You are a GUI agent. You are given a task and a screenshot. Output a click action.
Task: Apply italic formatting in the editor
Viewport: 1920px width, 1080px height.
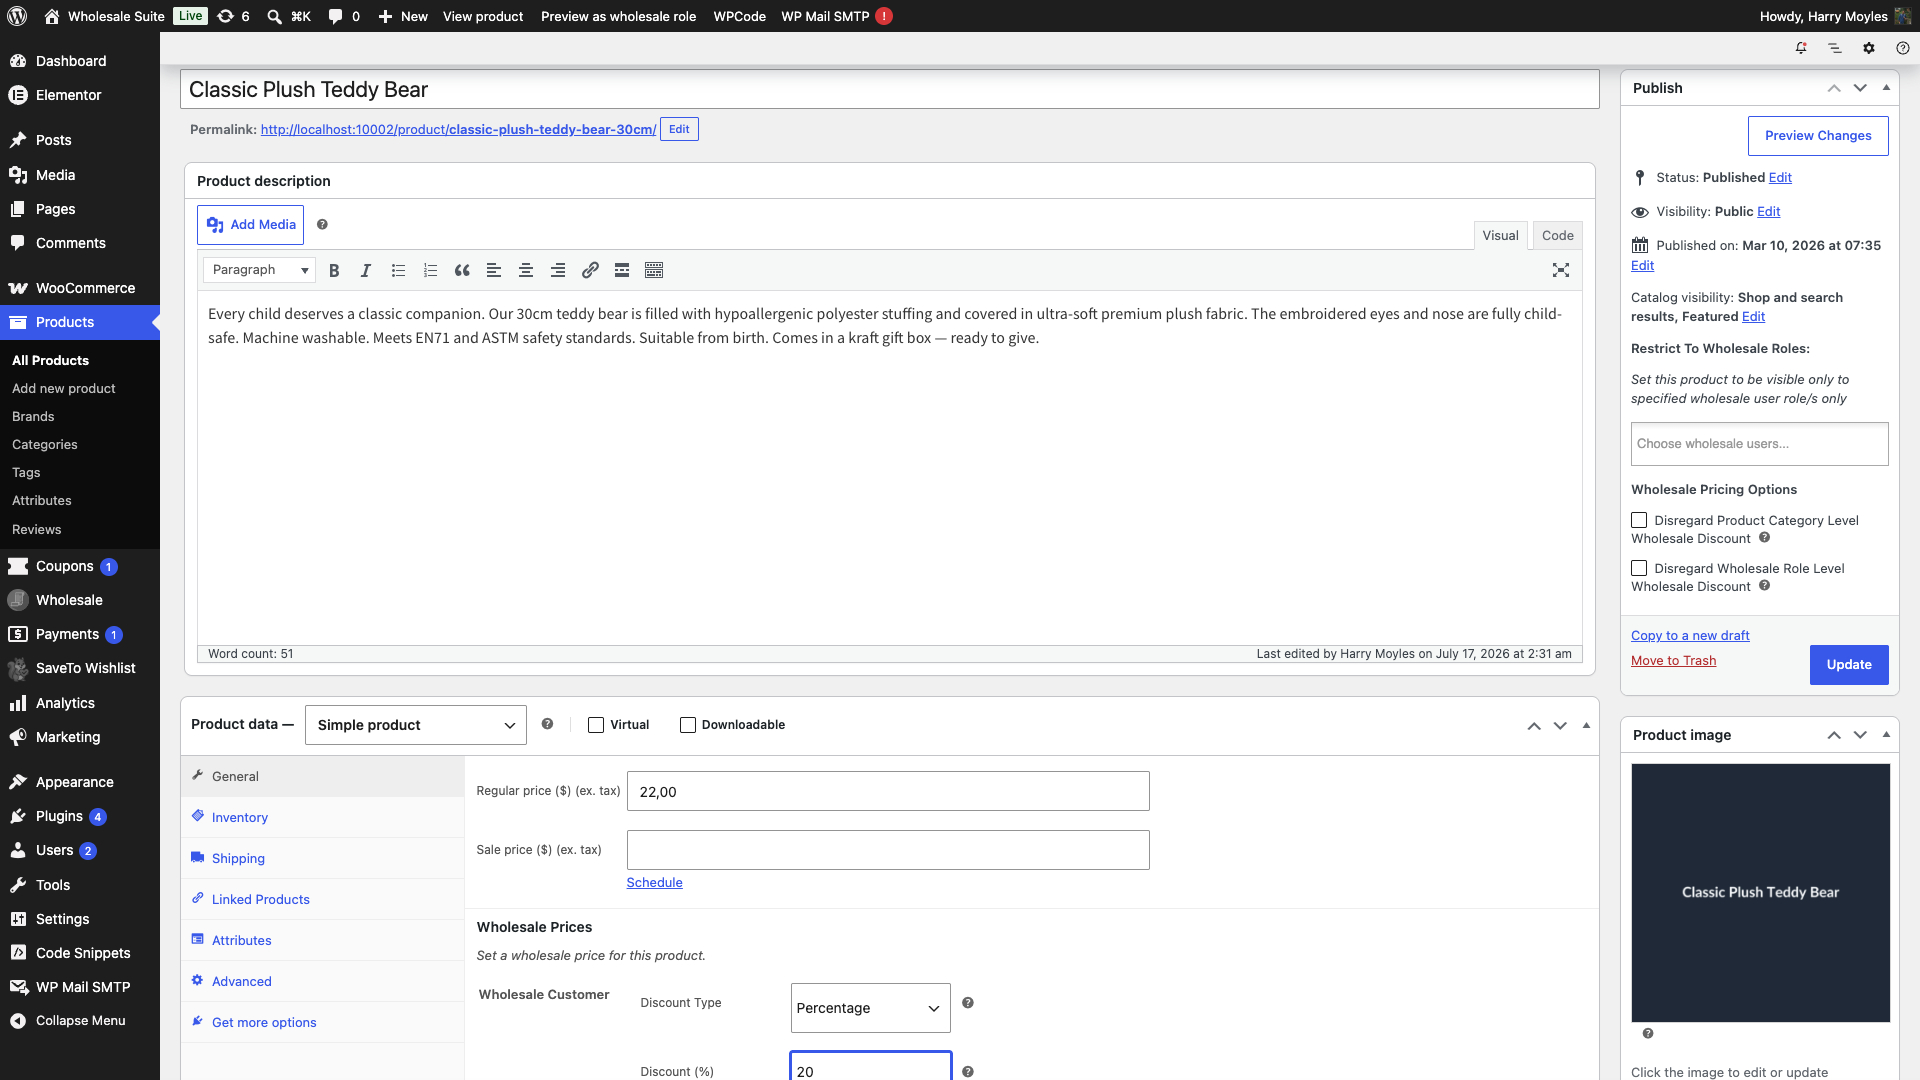coord(366,270)
